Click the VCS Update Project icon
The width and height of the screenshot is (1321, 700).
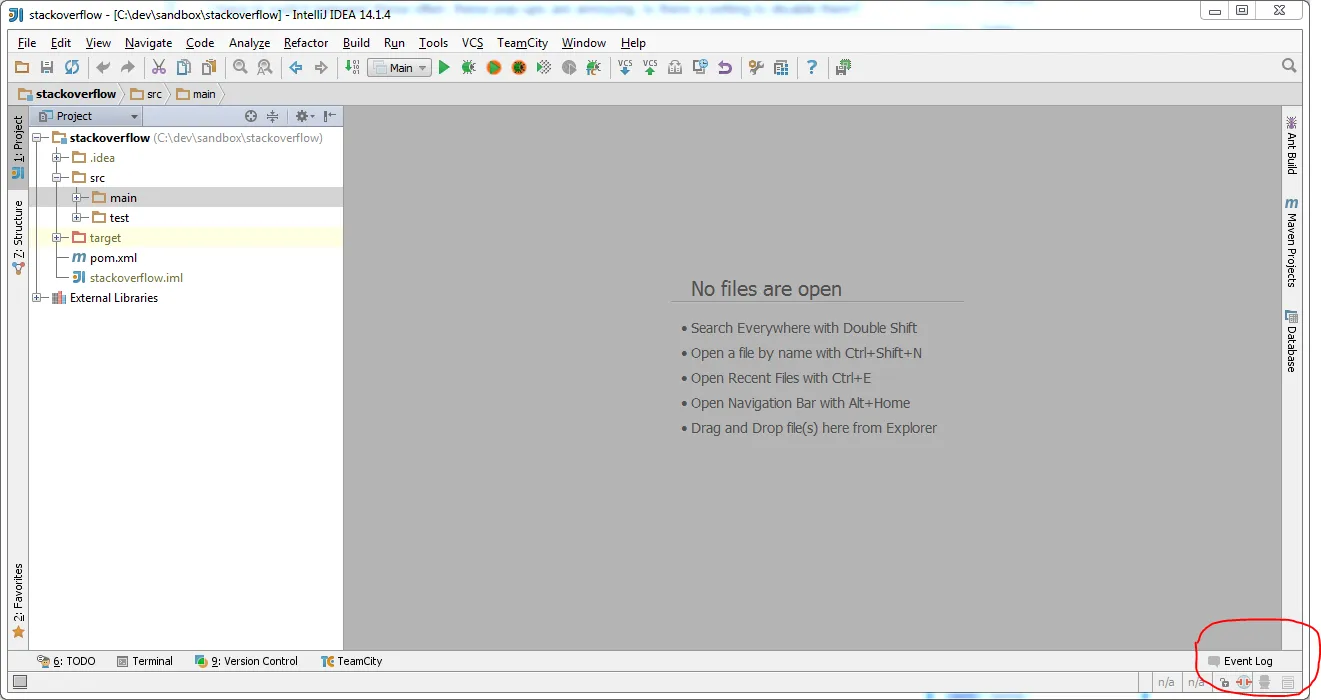[x=625, y=67]
